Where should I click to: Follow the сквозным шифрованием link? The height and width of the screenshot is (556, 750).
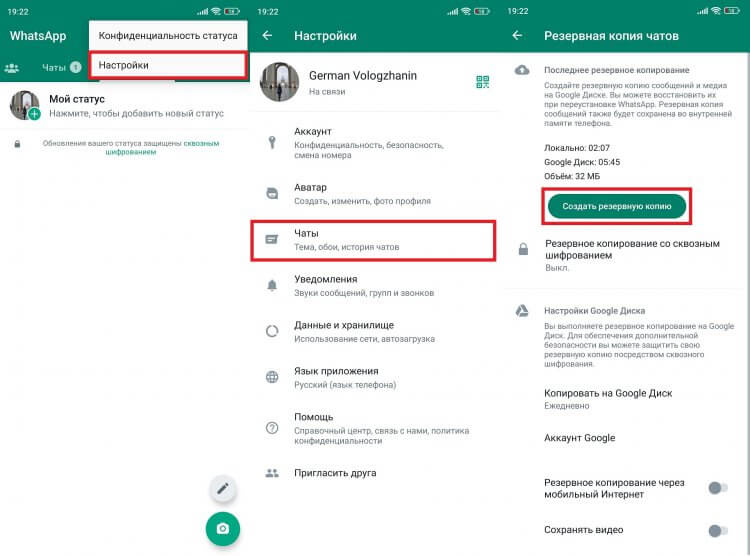[x=165, y=147]
